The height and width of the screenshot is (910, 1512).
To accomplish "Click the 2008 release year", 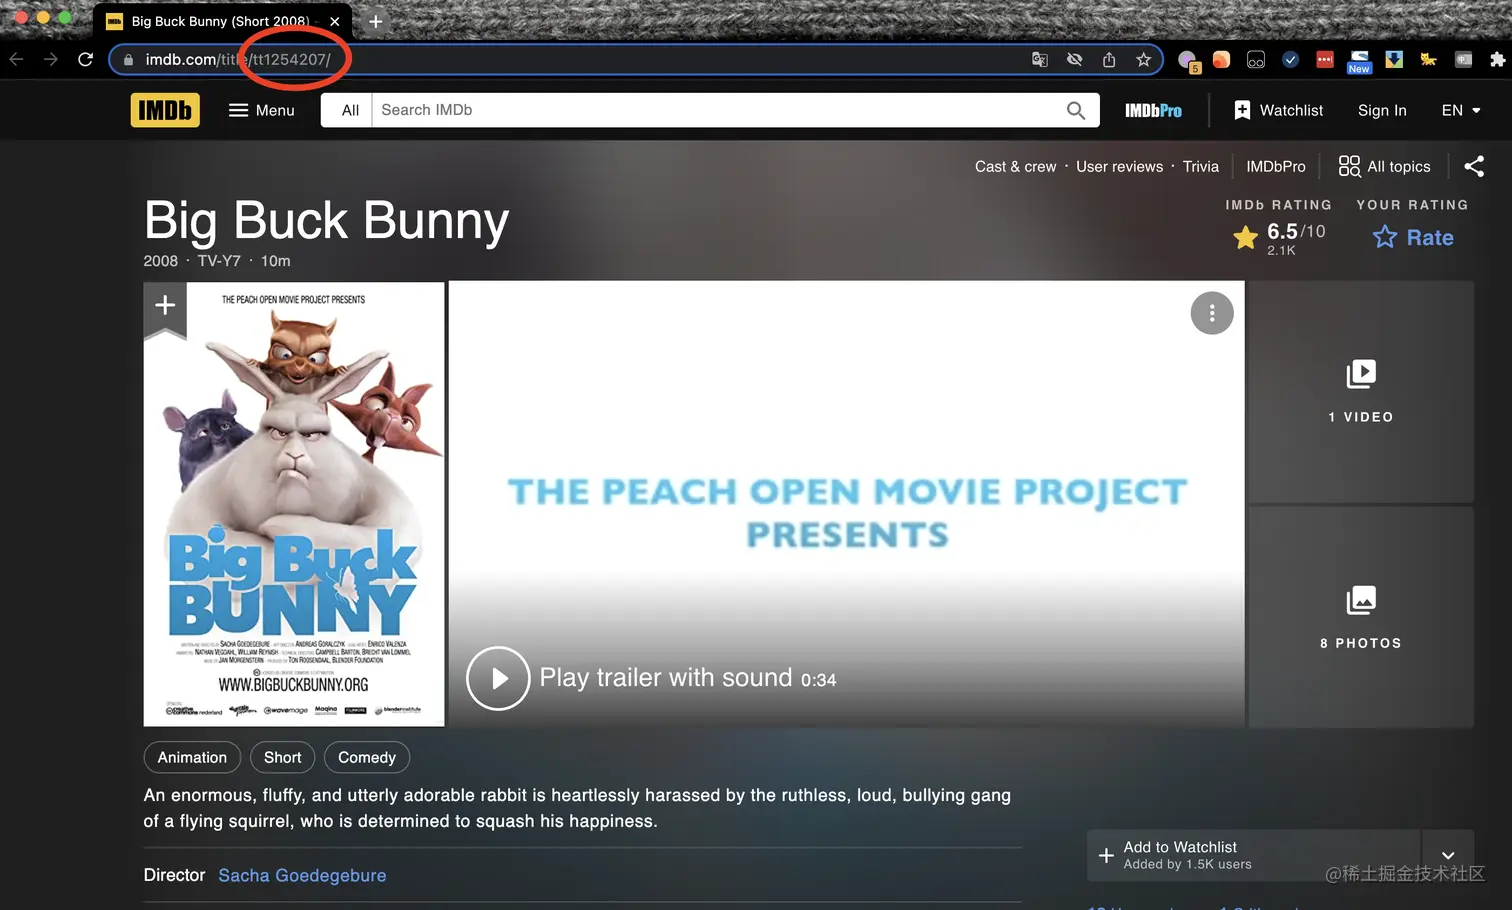I will [160, 261].
